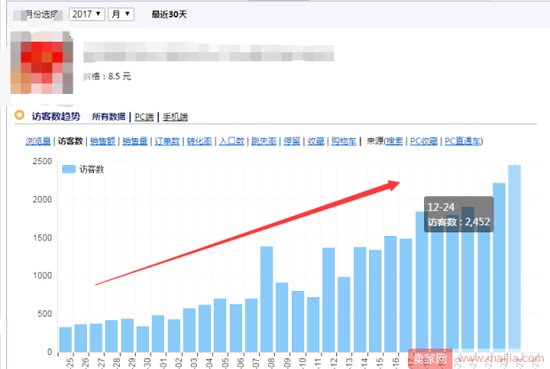Click the orange circle icon beside 访客数趋势

pyautogui.click(x=20, y=115)
